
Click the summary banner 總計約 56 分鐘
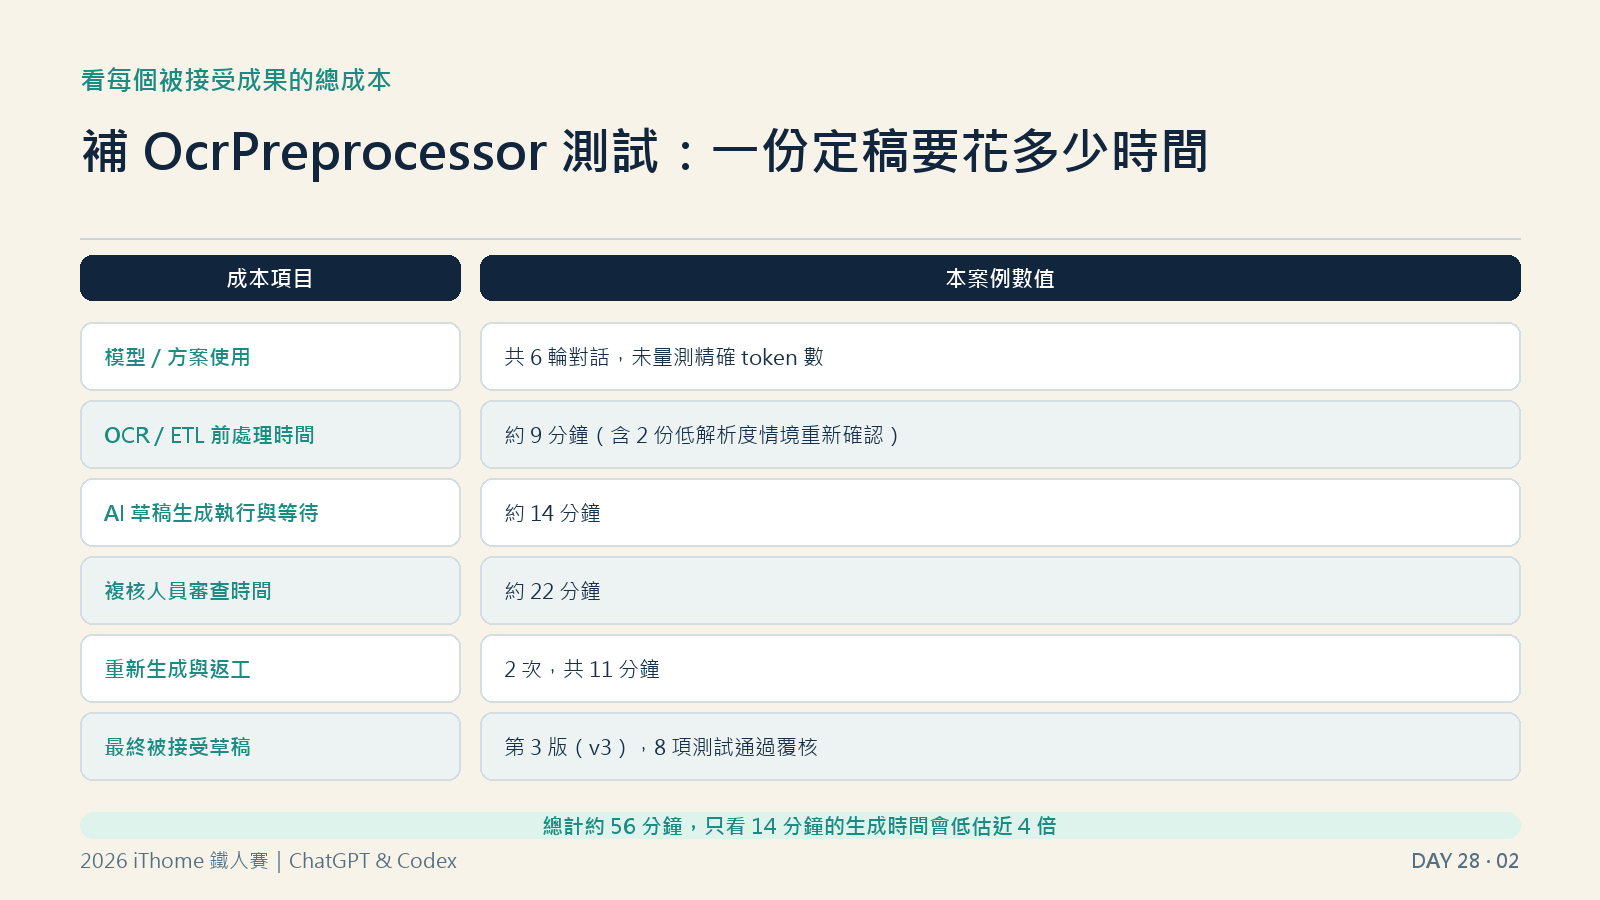[800, 826]
